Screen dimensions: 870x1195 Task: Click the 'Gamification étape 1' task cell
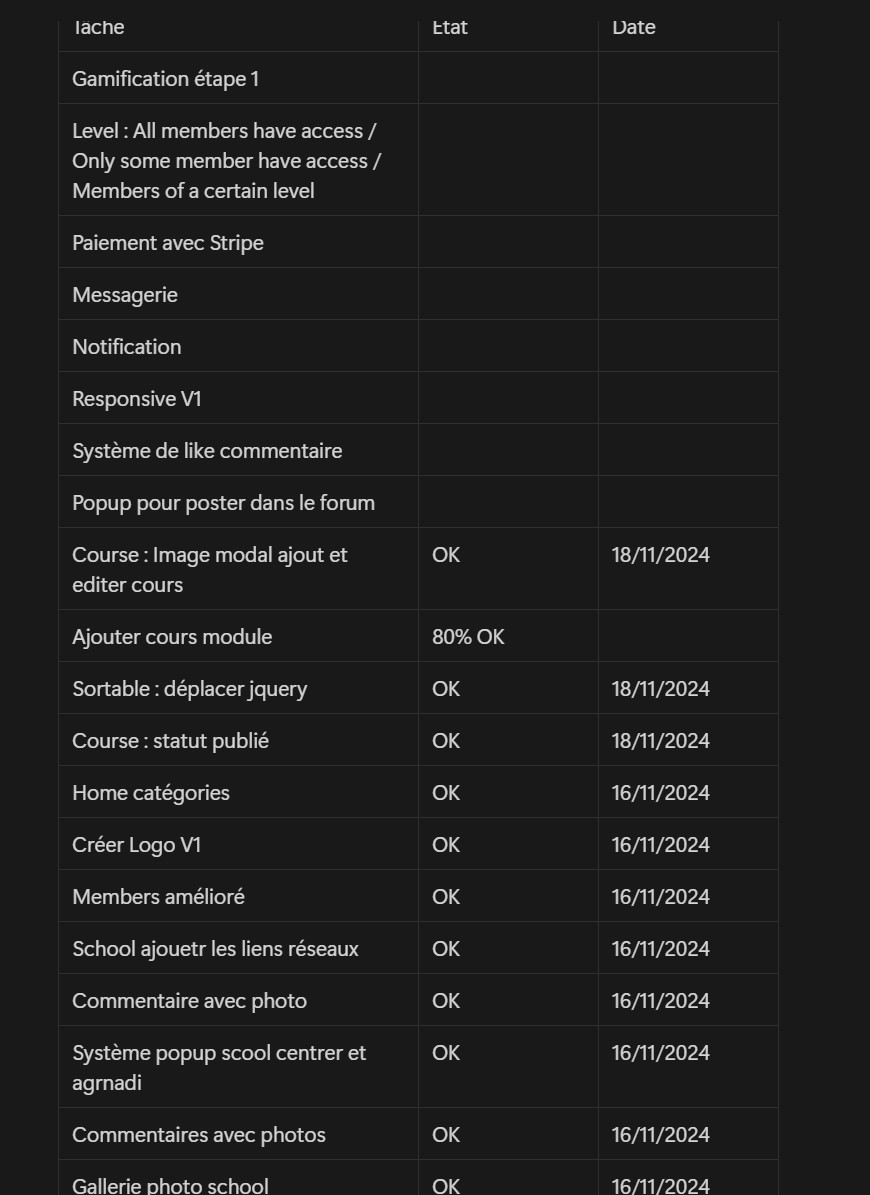click(238, 78)
